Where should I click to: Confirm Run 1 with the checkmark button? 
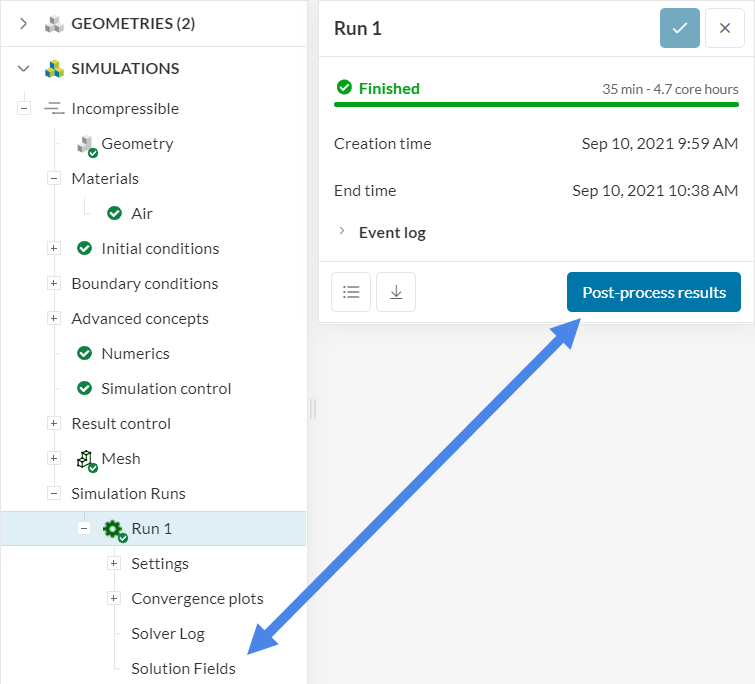click(x=680, y=28)
